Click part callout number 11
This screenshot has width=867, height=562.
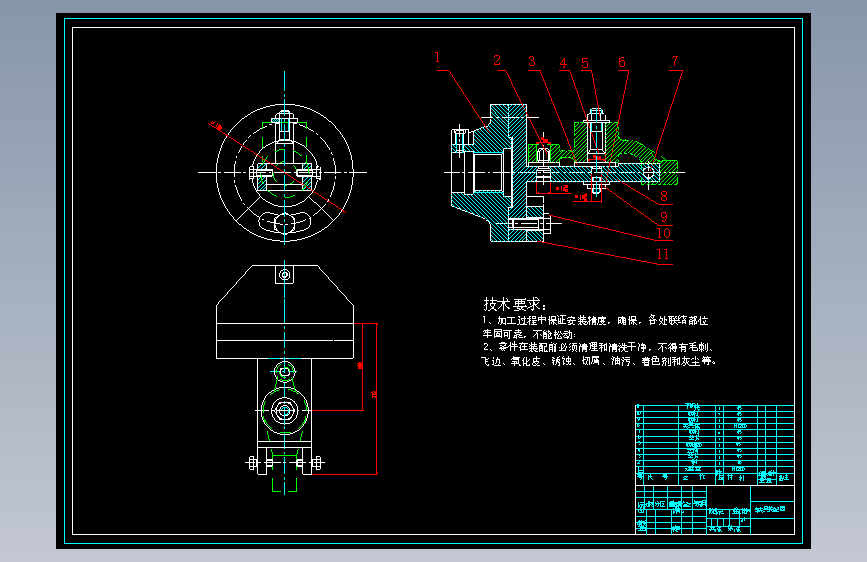pyautogui.click(x=663, y=254)
